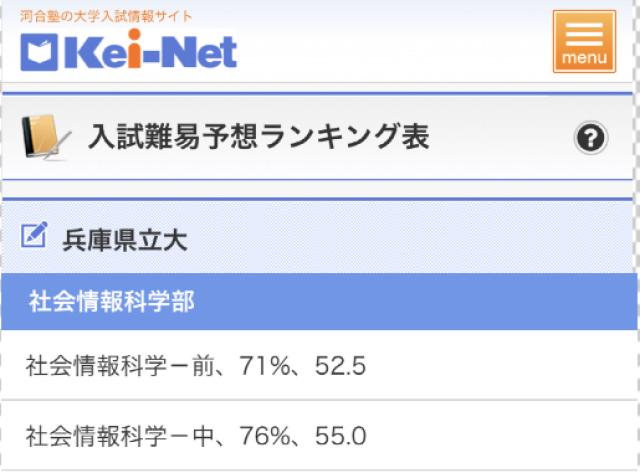Screen dimensions: 640x473
Task: Click the notebook and pen icon
Action: click(x=45, y=138)
